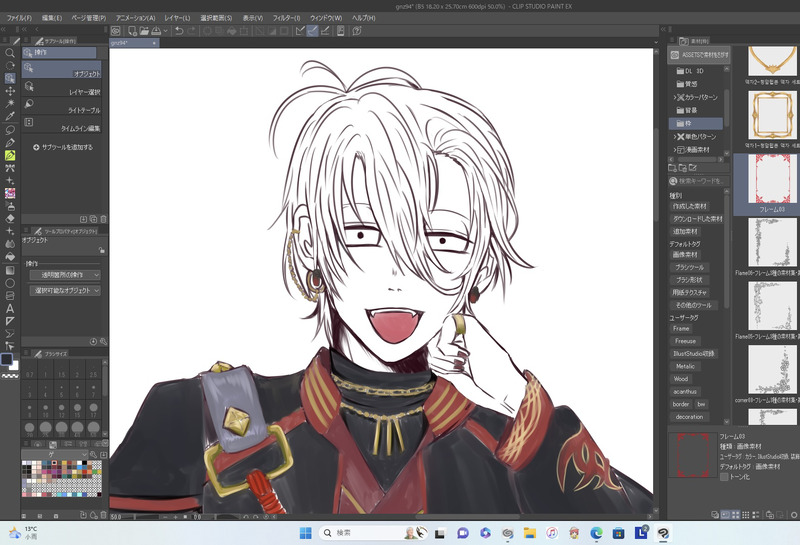Click the Undo arrow in command bar

tap(179, 31)
